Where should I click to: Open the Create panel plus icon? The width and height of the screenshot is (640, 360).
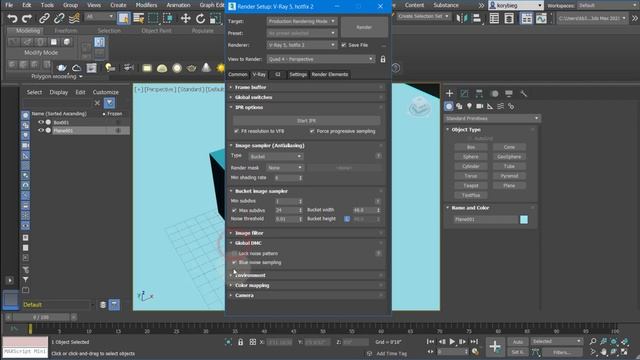[449, 93]
